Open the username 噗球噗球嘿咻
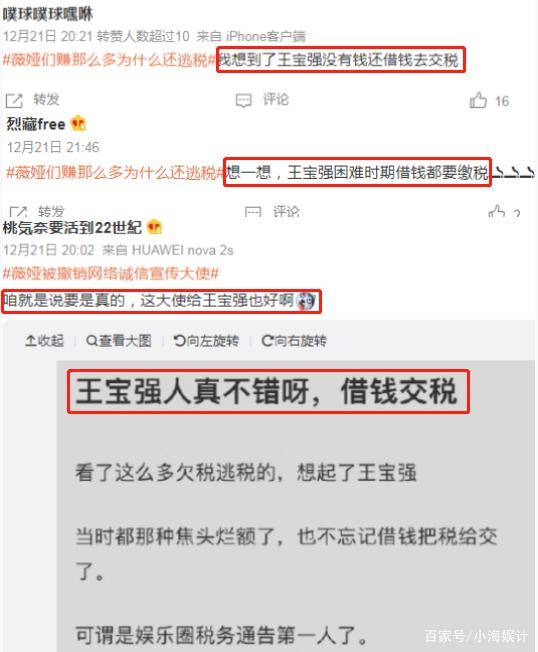The width and height of the screenshot is (538, 652). tap(48, 14)
